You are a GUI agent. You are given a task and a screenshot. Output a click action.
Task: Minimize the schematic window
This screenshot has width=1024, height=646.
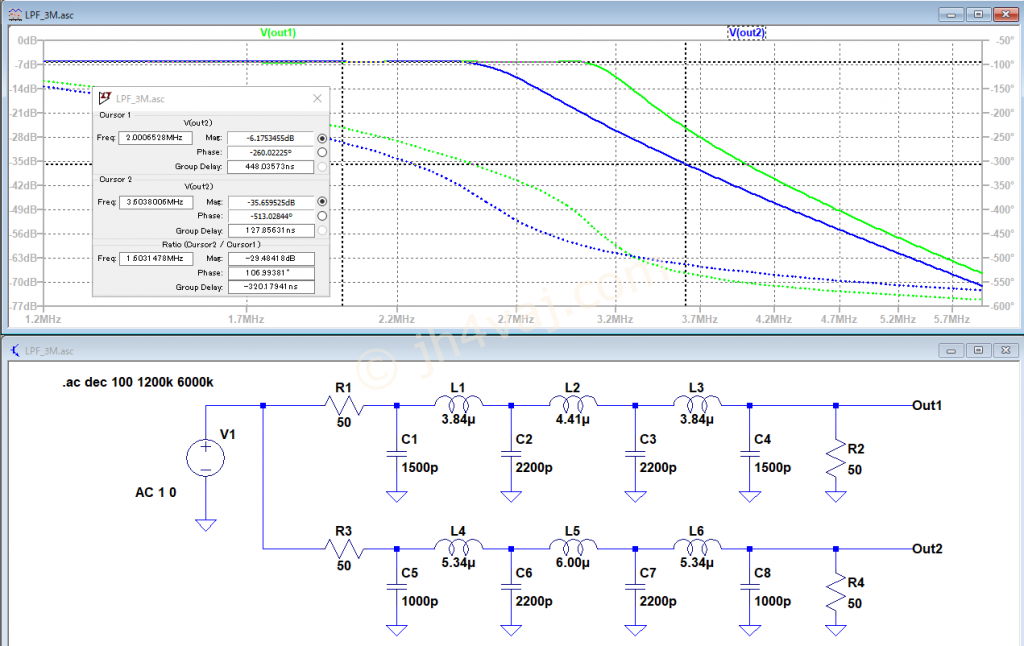[x=951, y=351]
